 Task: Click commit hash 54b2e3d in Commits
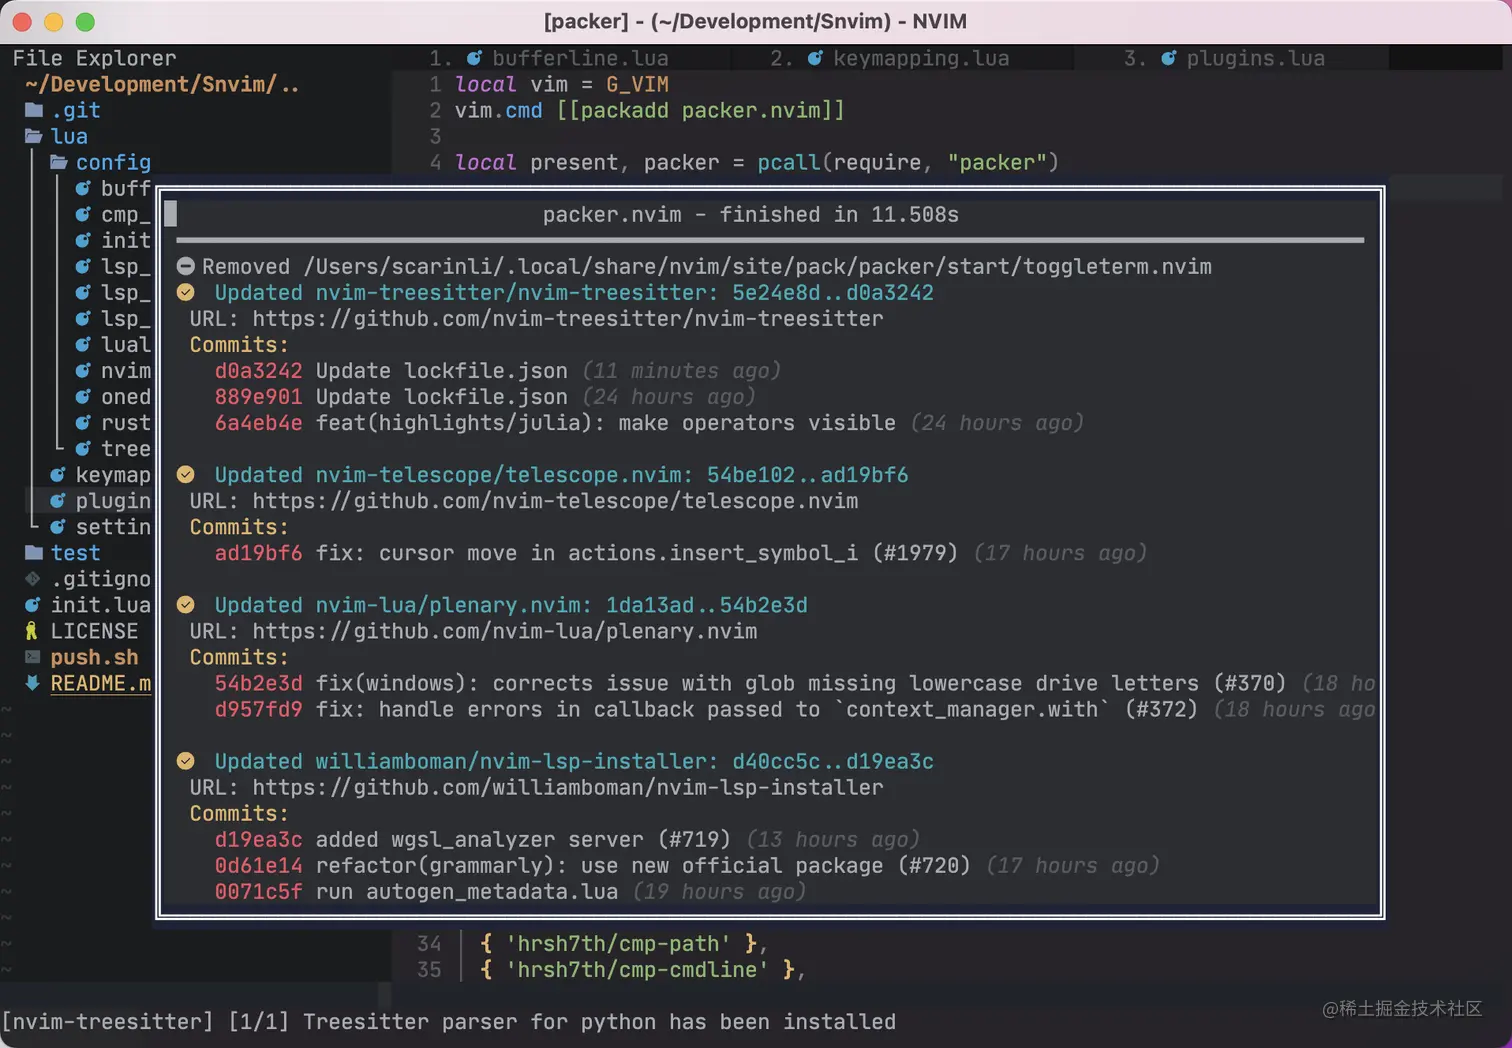click(x=258, y=682)
